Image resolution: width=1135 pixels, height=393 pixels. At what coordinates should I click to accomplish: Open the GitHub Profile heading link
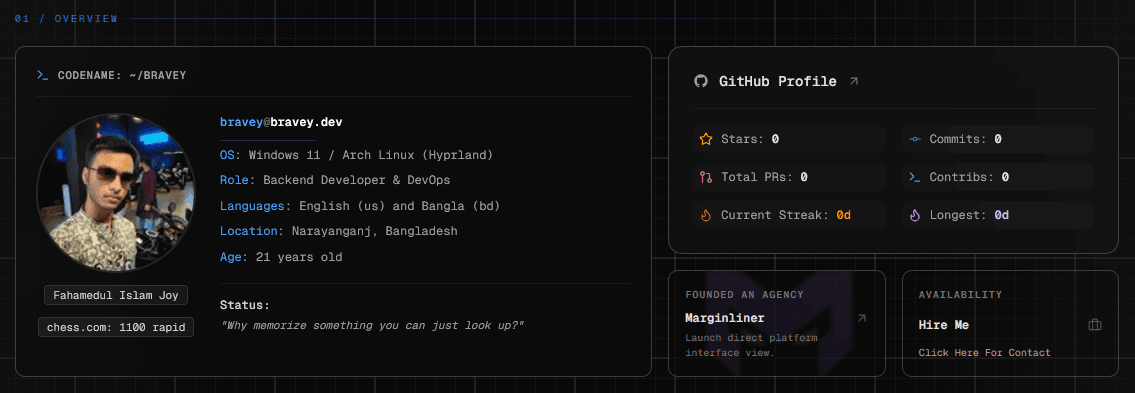coord(777,82)
